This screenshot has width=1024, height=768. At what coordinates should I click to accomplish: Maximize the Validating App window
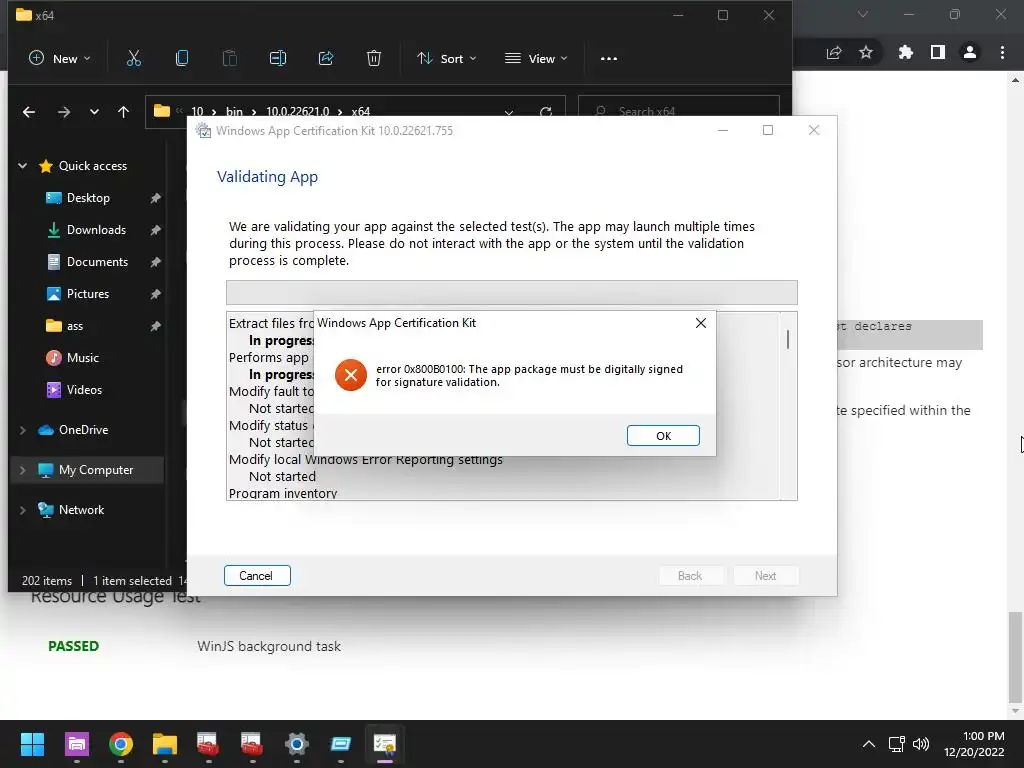pos(768,130)
